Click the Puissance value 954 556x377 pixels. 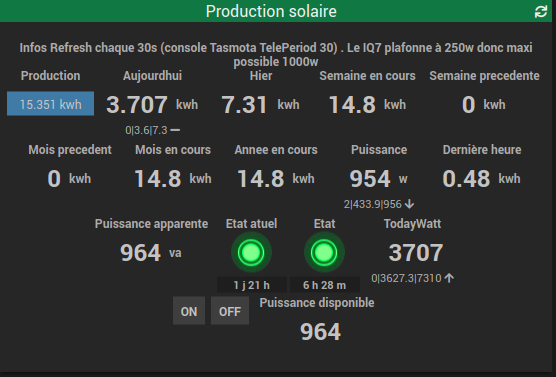pos(370,178)
